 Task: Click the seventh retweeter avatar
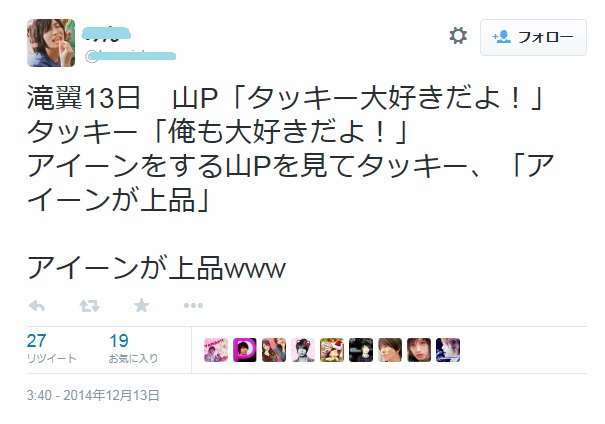tap(390, 350)
